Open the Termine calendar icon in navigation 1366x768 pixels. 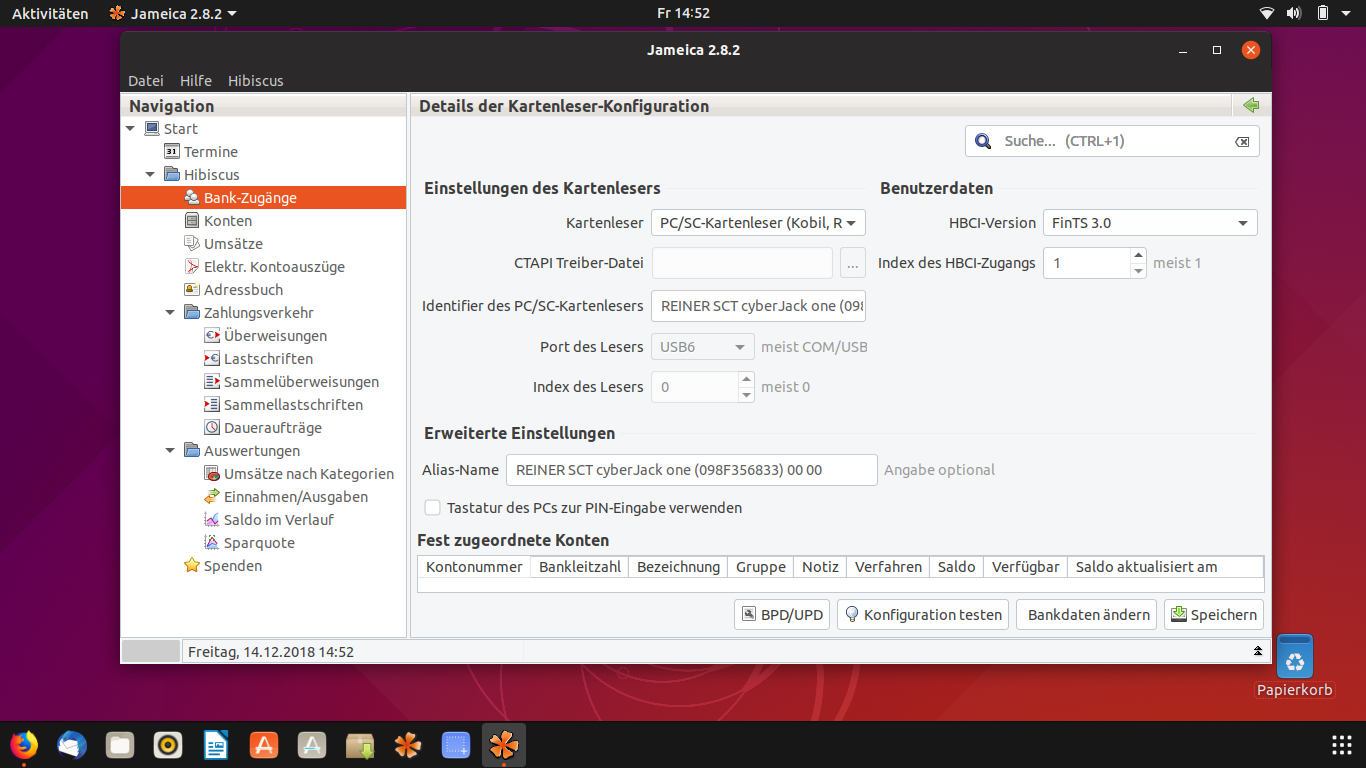pos(172,152)
